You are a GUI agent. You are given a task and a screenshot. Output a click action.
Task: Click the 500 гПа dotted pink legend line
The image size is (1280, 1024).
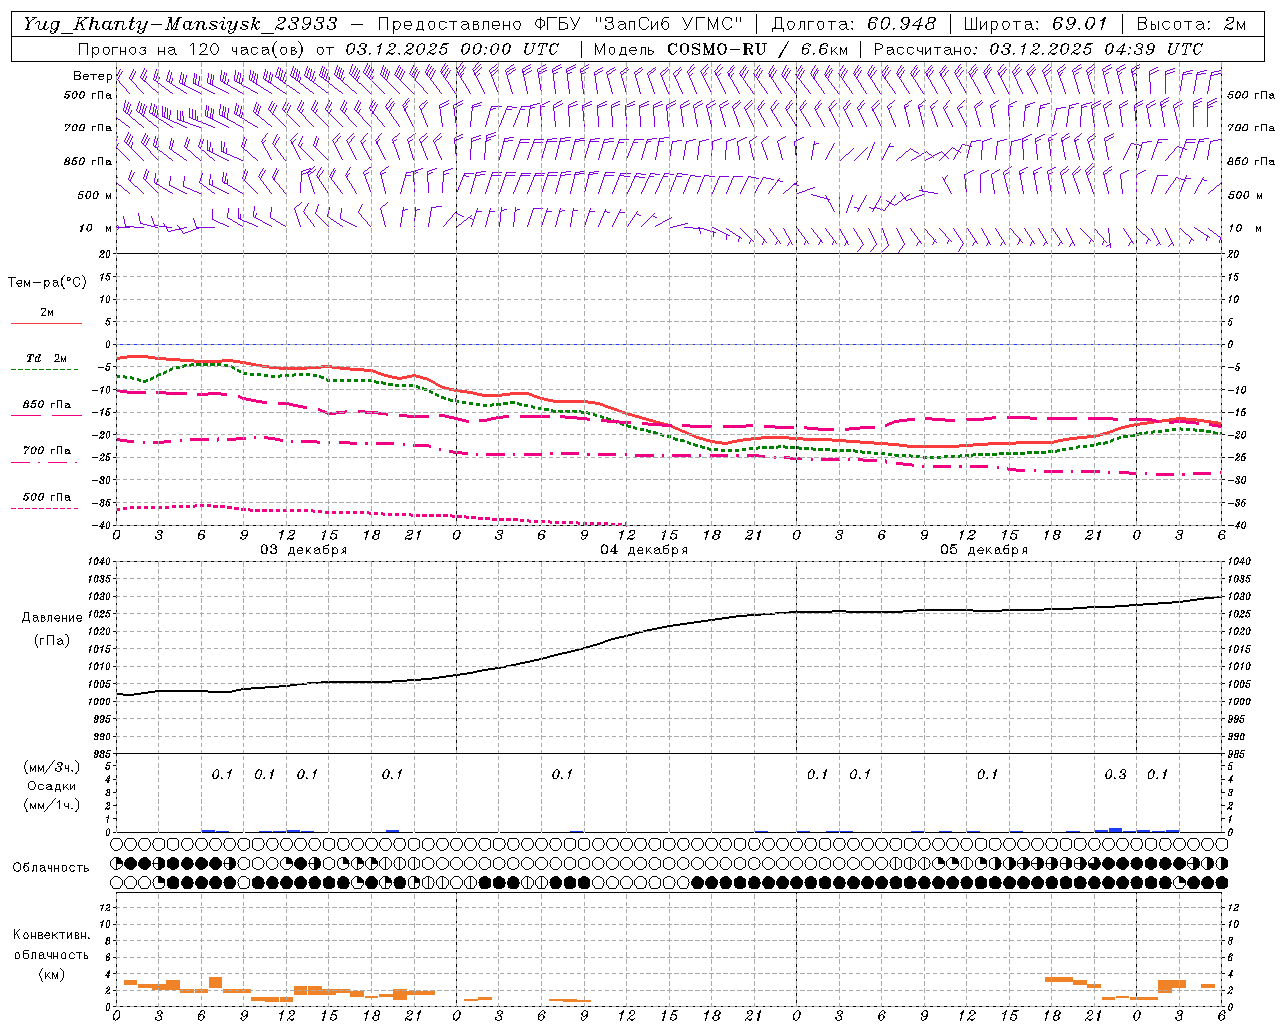click(44, 509)
